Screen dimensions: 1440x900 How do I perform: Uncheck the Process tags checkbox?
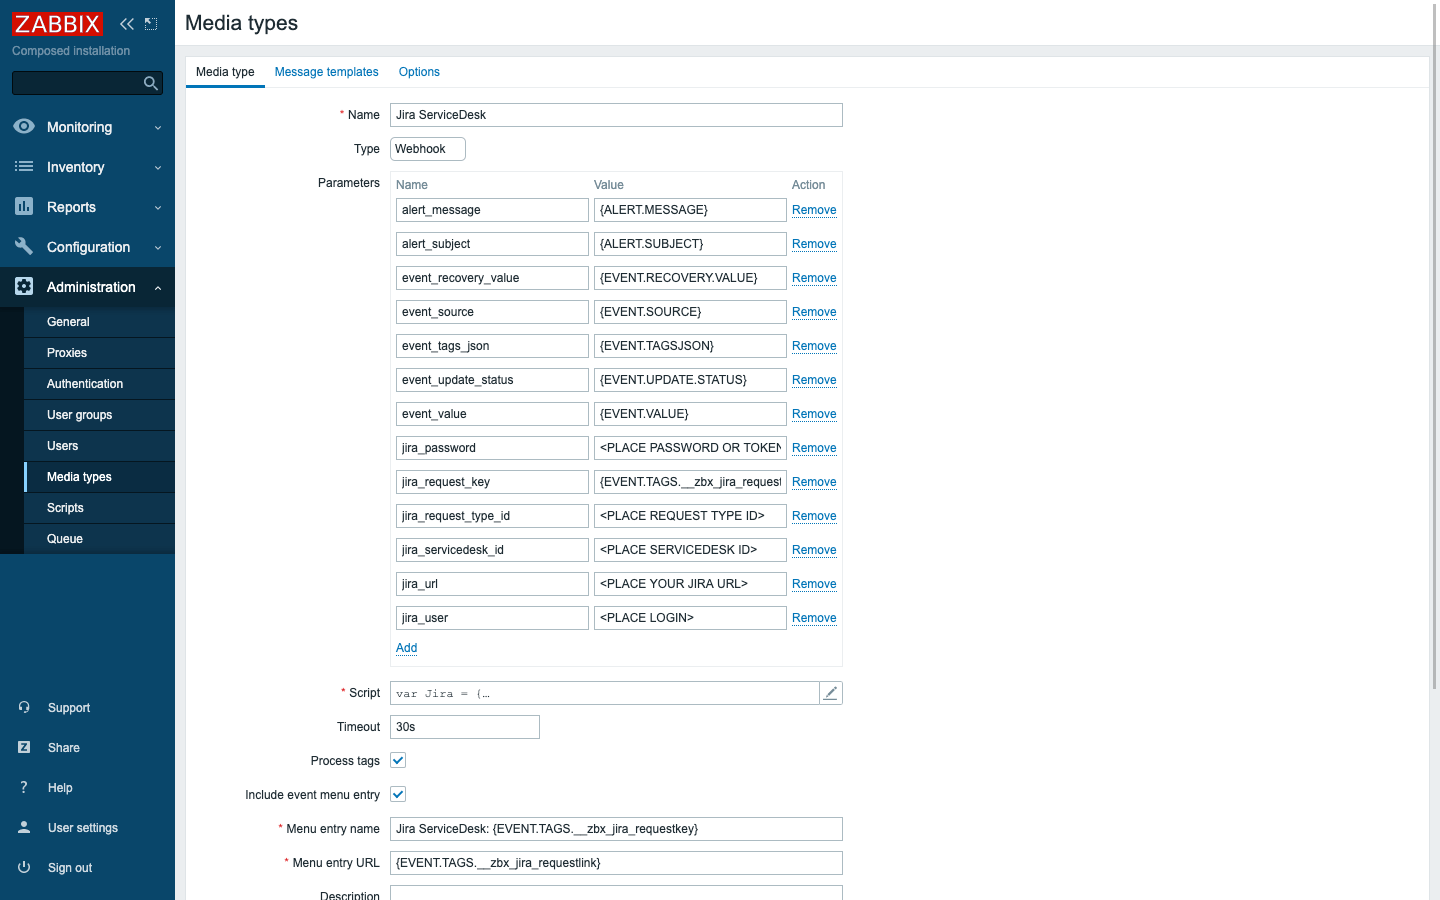coord(398,761)
